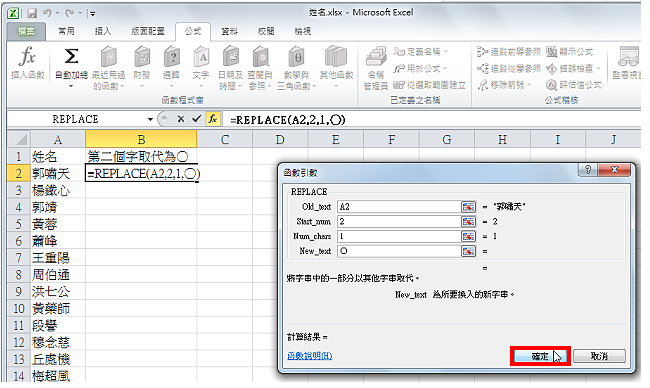Expand the AutoSum dropdown arrow

(x=71, y=86)
